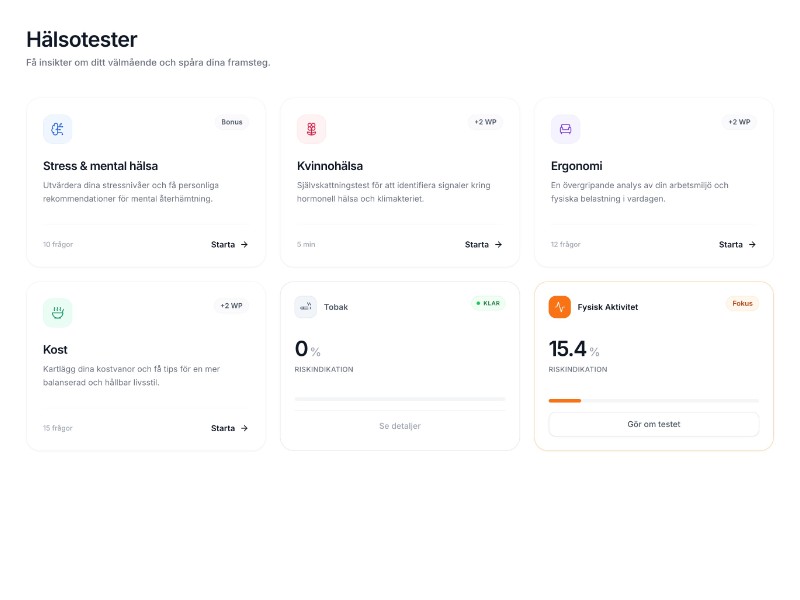Click the +2 WP badge on Ergonomi

(x=739, y=122)
